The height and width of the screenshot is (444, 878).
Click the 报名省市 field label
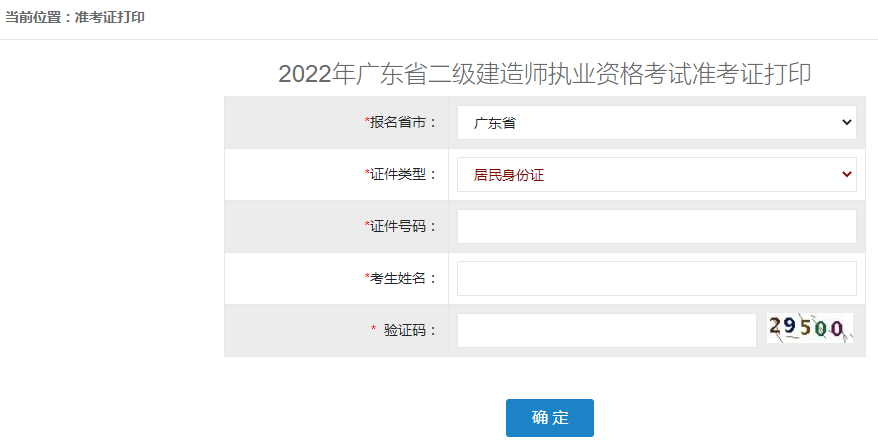pyautogui.click(x=404, y=122)
